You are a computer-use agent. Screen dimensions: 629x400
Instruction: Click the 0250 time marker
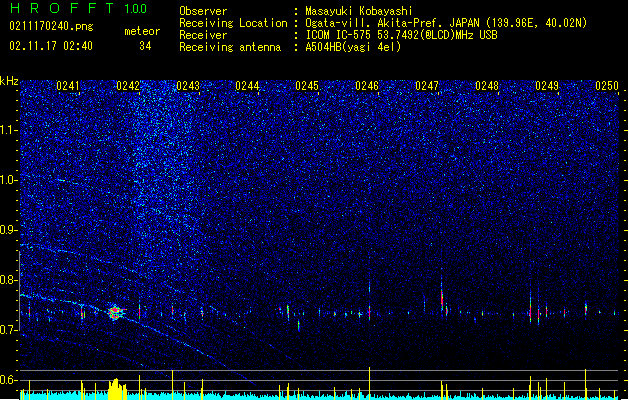click(x=607, y=86)
